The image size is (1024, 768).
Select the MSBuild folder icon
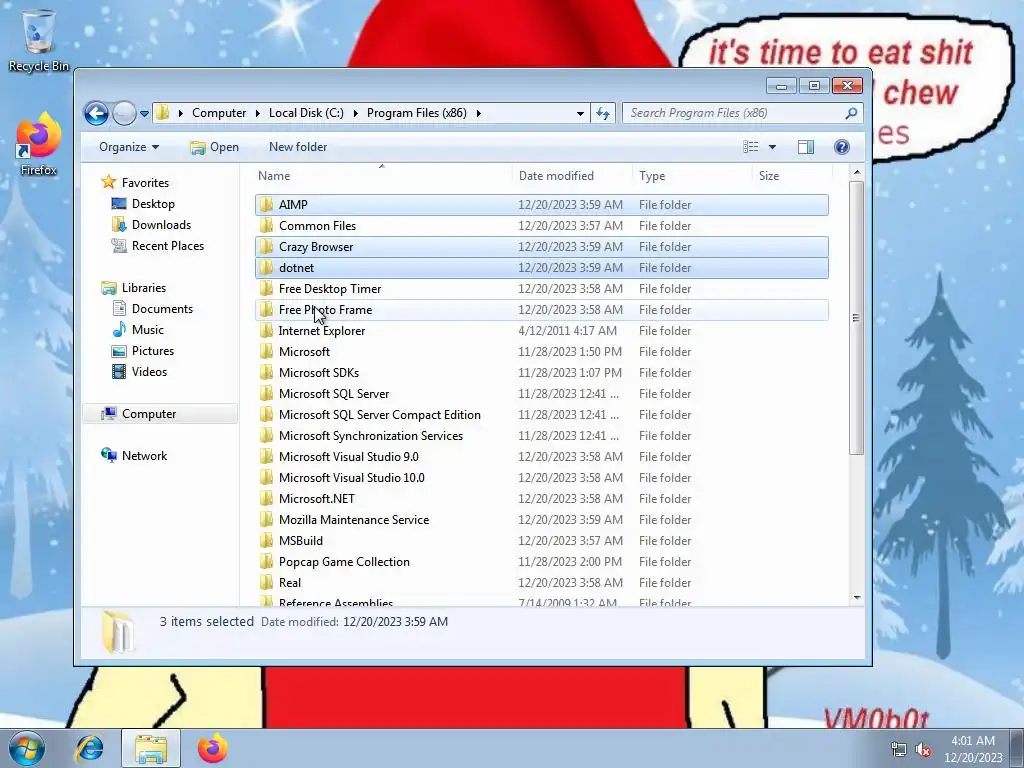tap(266, 541)
